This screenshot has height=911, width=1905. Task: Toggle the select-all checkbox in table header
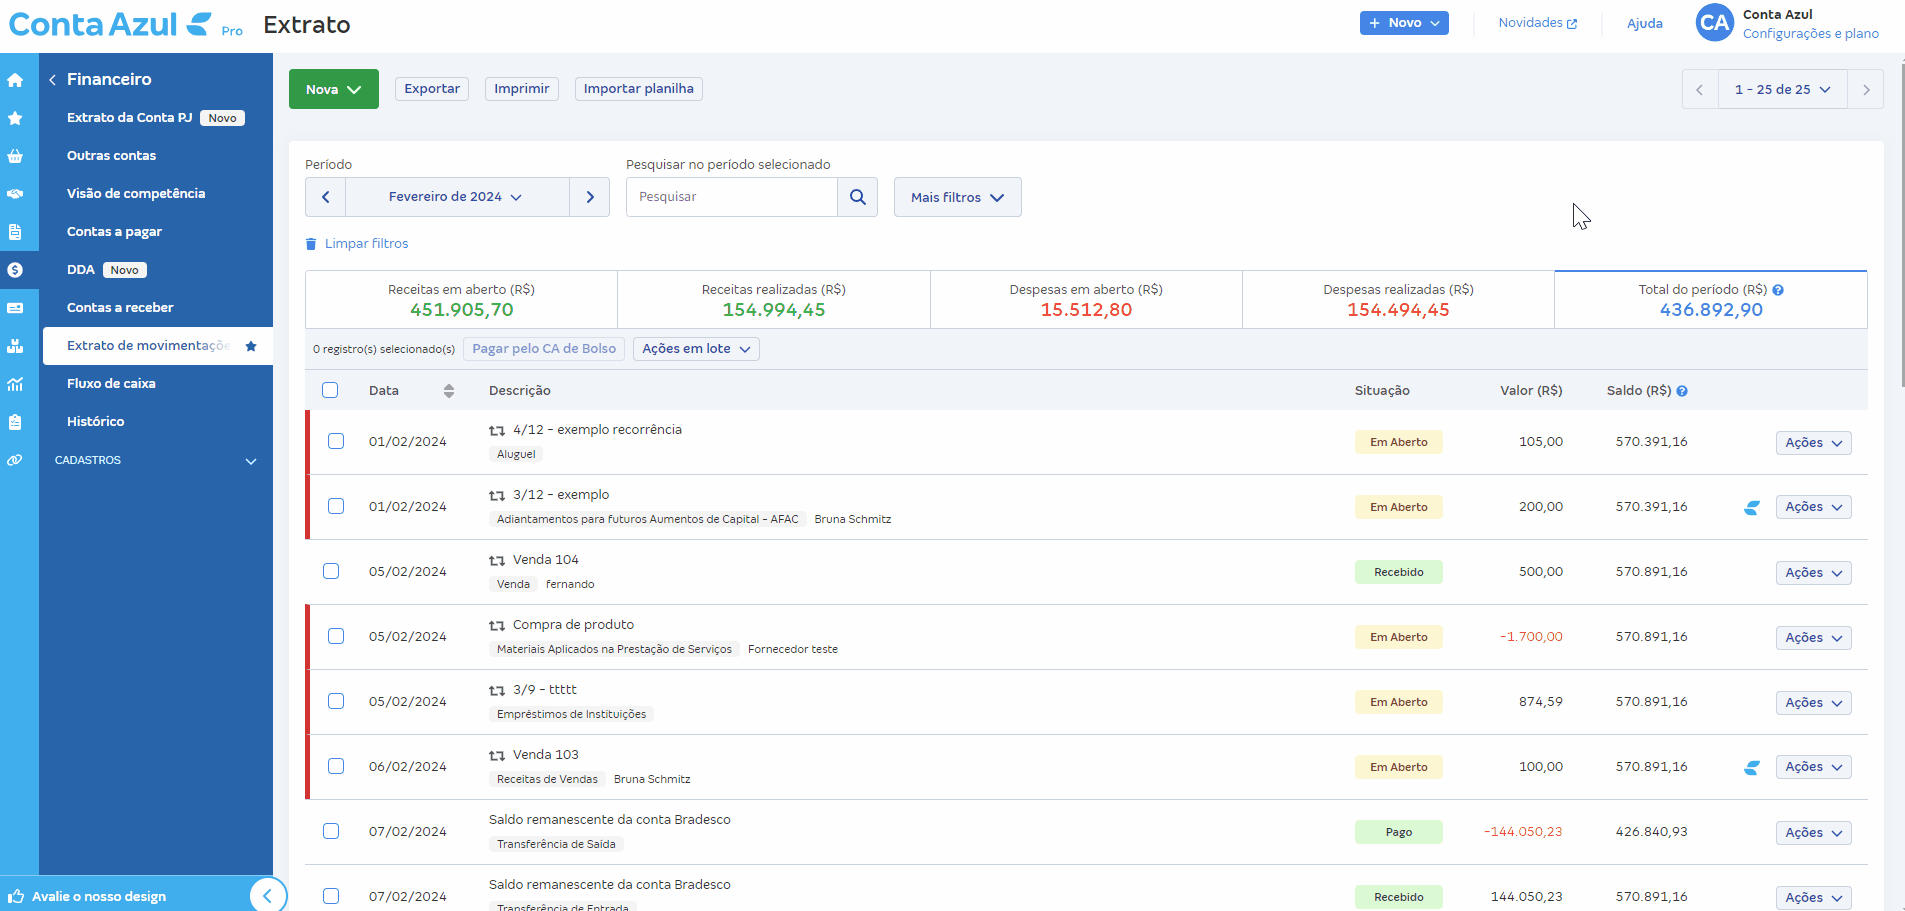click(x=330, y=390)
